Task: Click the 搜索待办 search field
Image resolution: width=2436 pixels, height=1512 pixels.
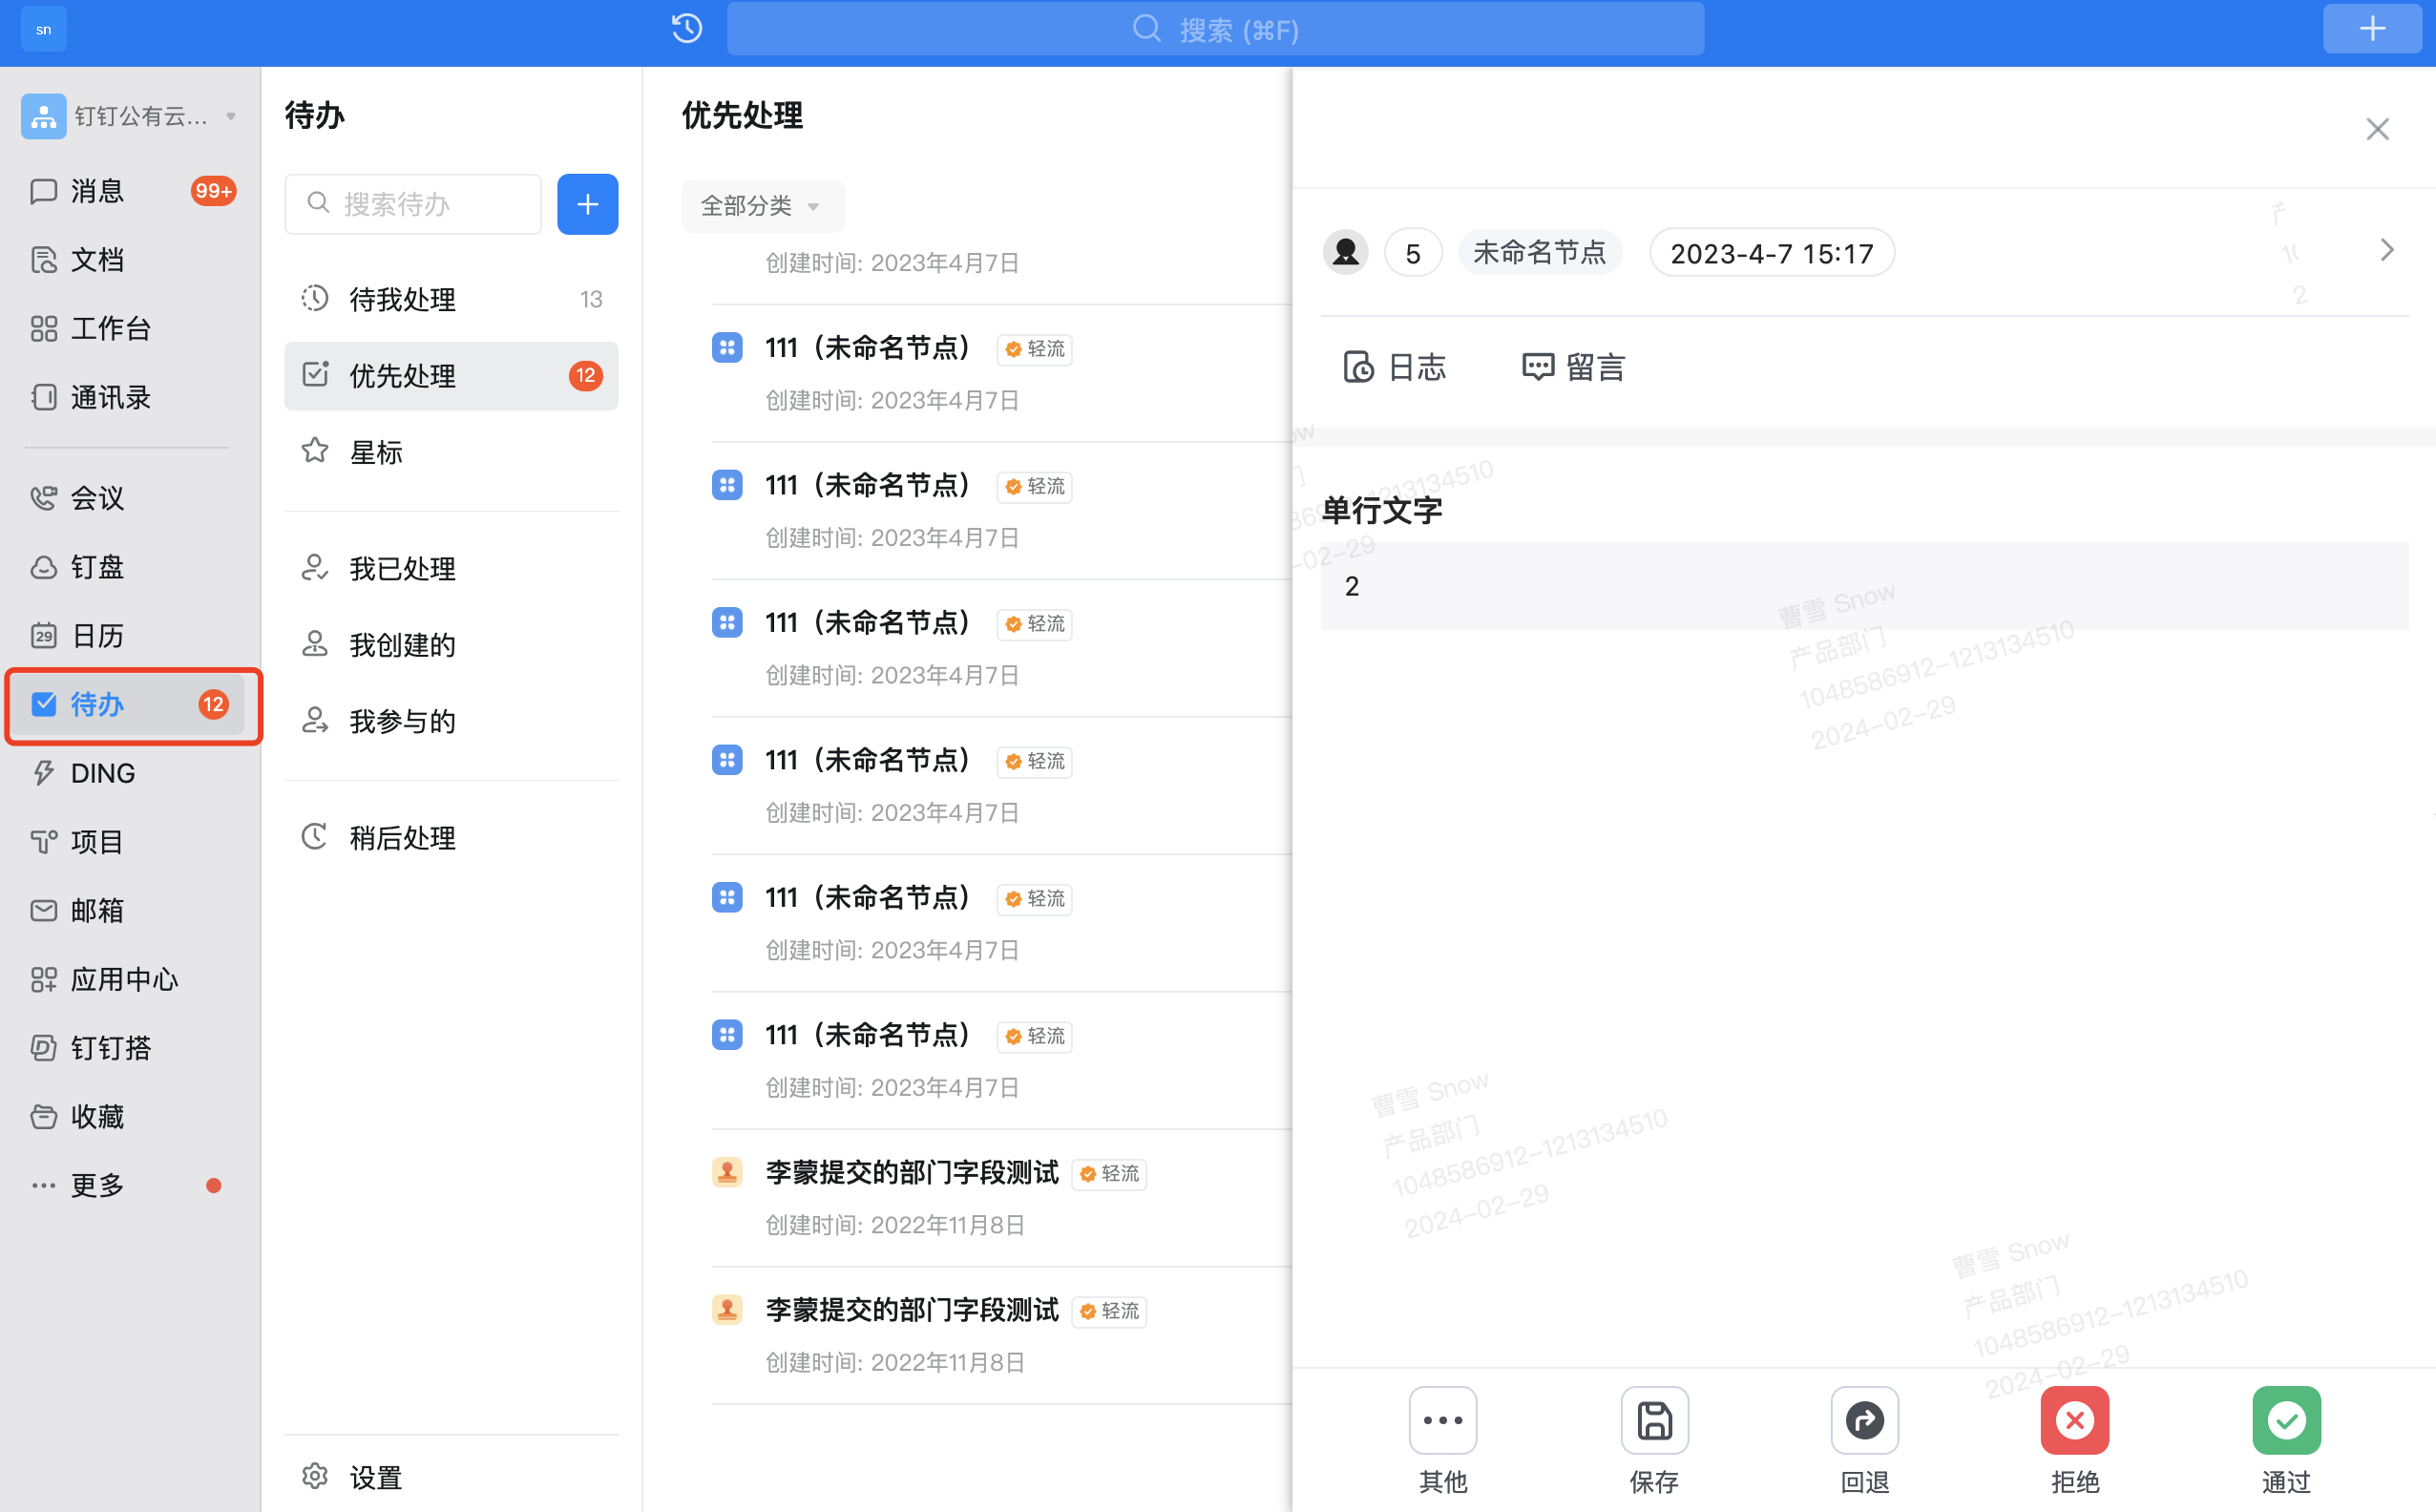Action: click(413, 204)
